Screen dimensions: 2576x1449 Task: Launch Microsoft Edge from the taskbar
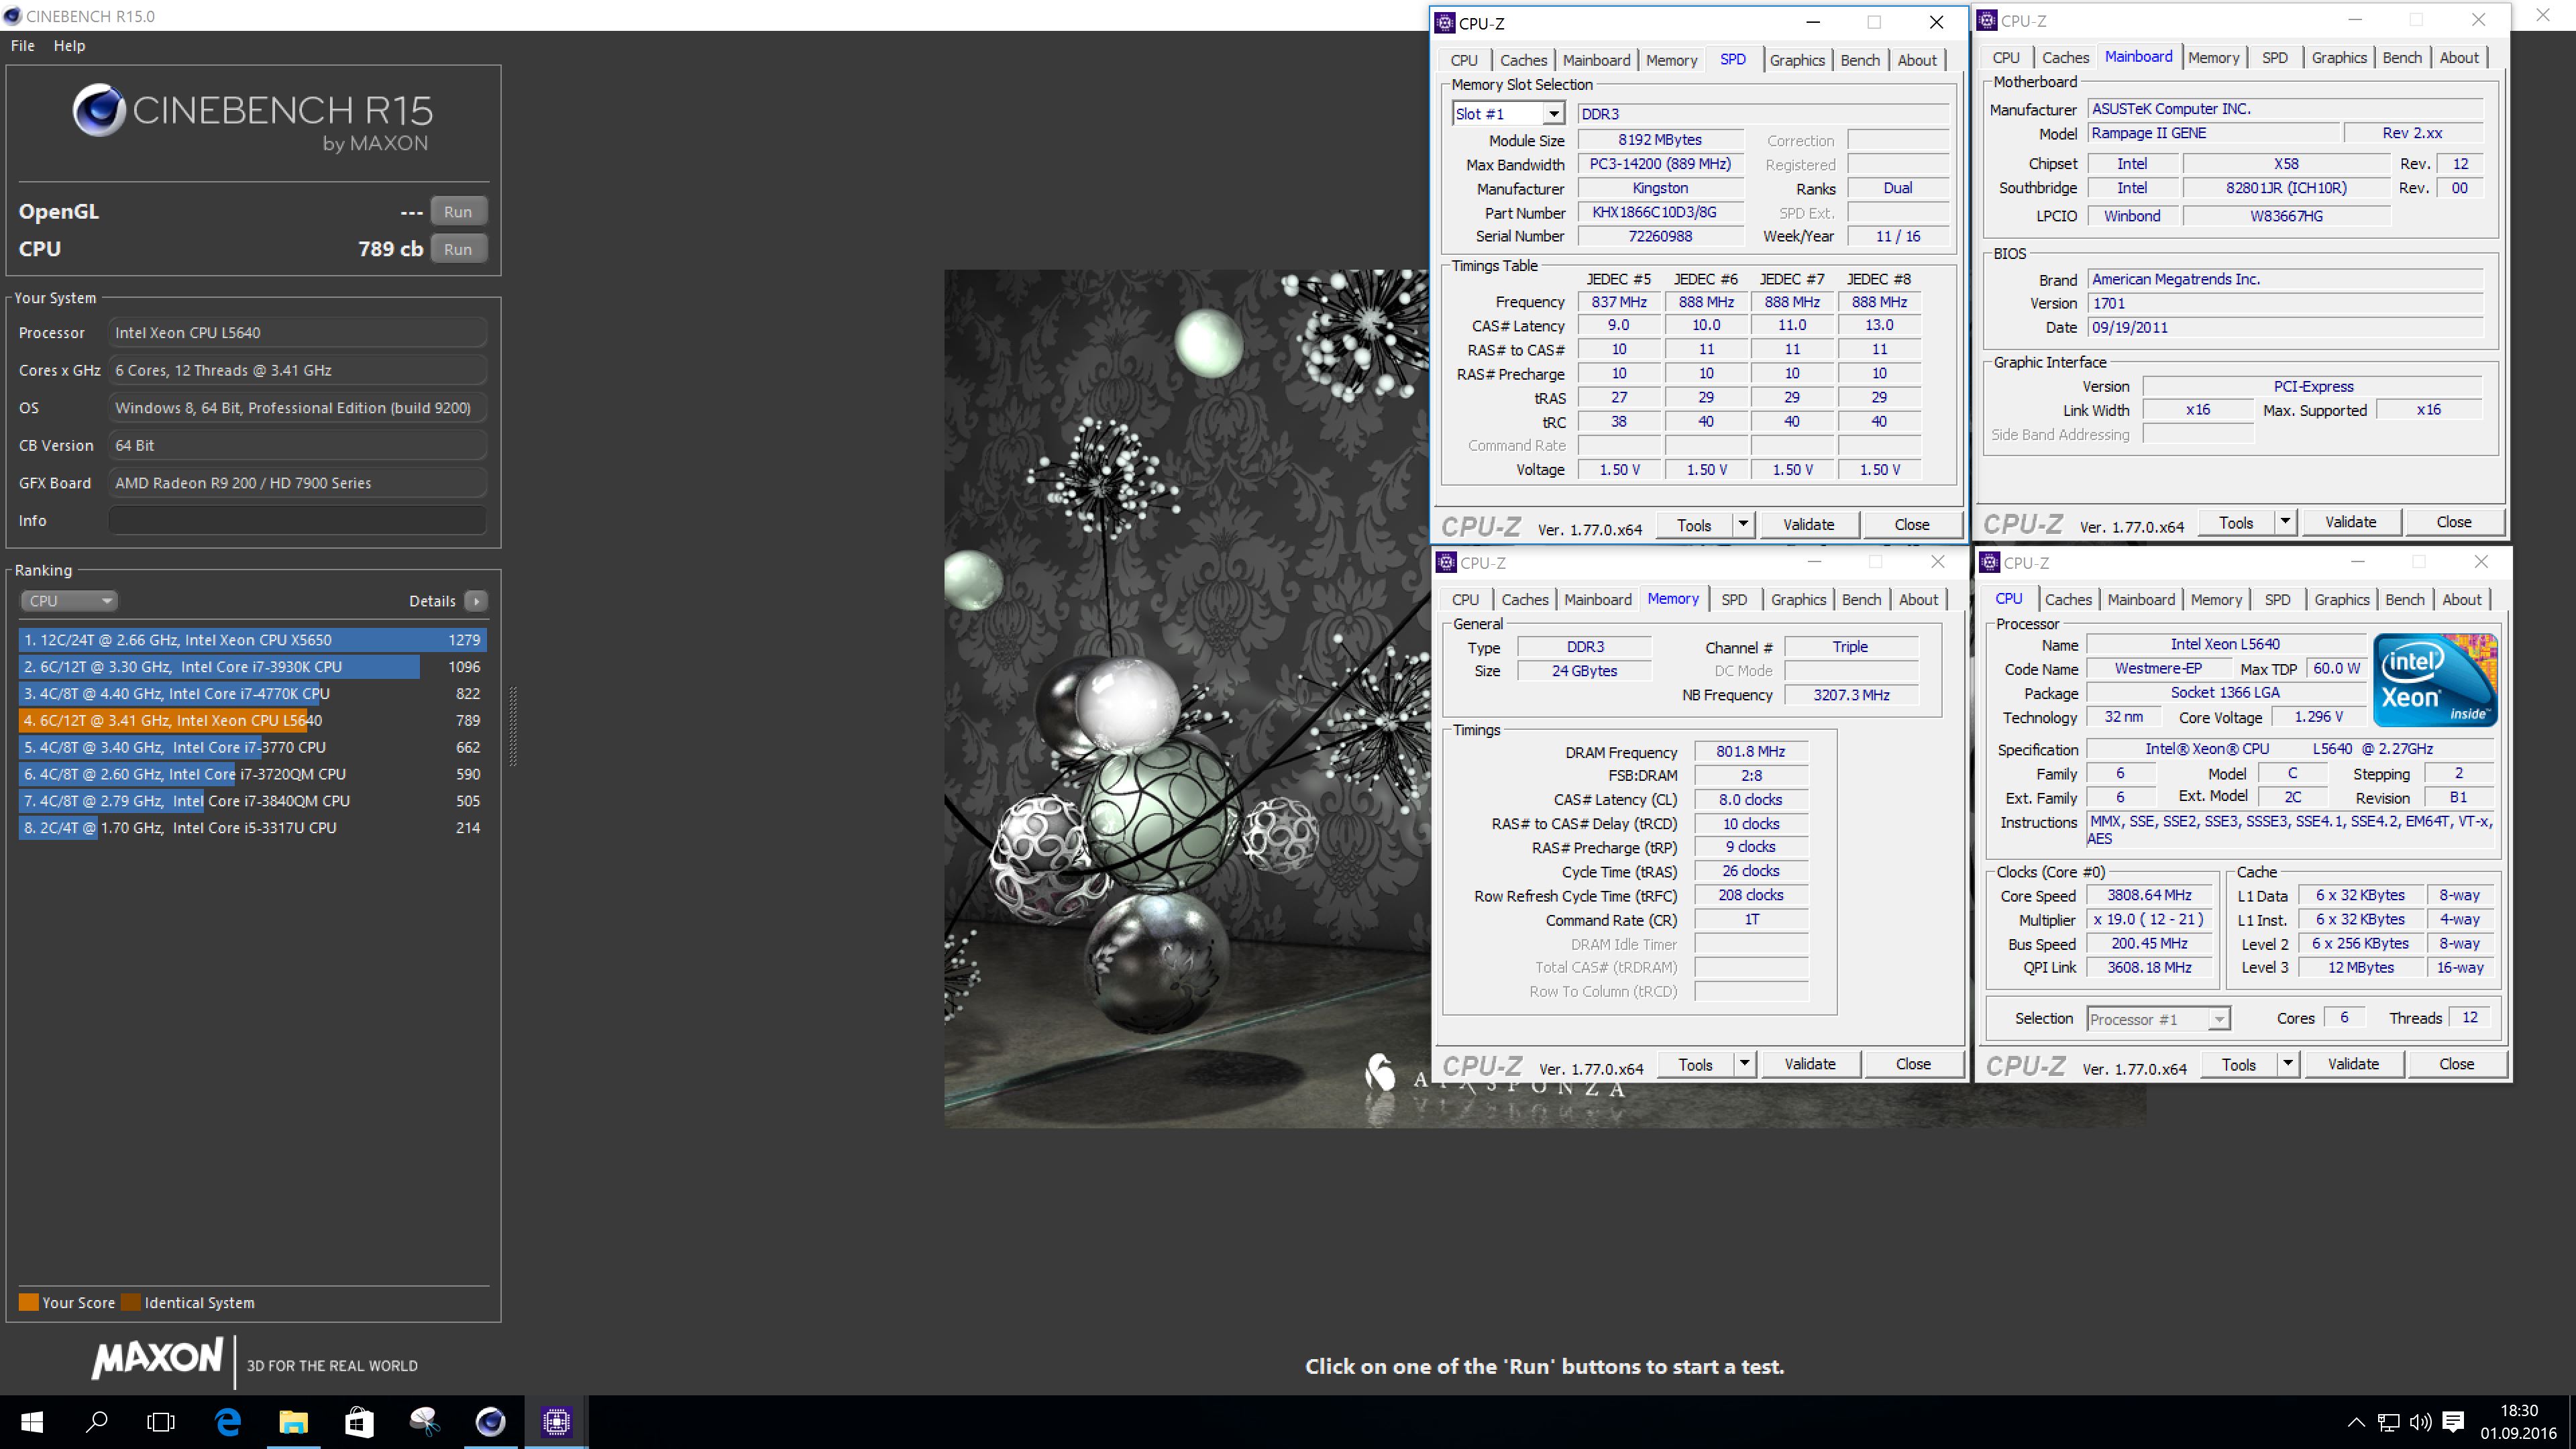(x=228, y=1421)
